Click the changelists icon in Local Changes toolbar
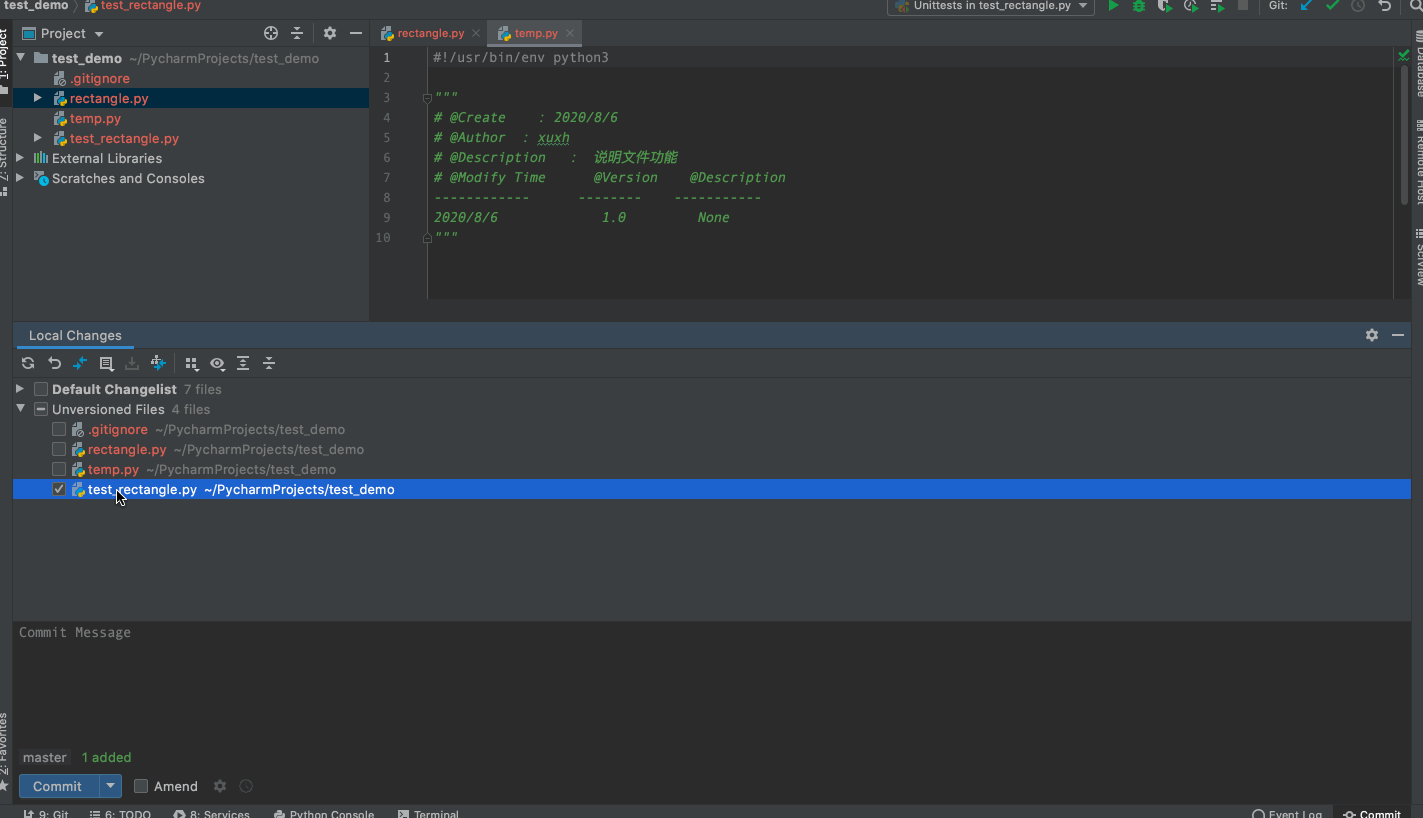Screen dimensions: 1423x818 point(106,363)
